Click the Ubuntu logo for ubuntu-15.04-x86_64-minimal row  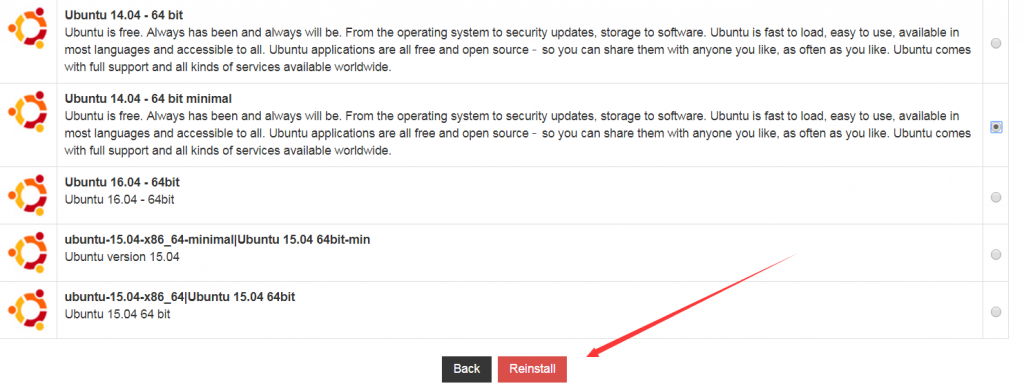(x=27, y=253)
